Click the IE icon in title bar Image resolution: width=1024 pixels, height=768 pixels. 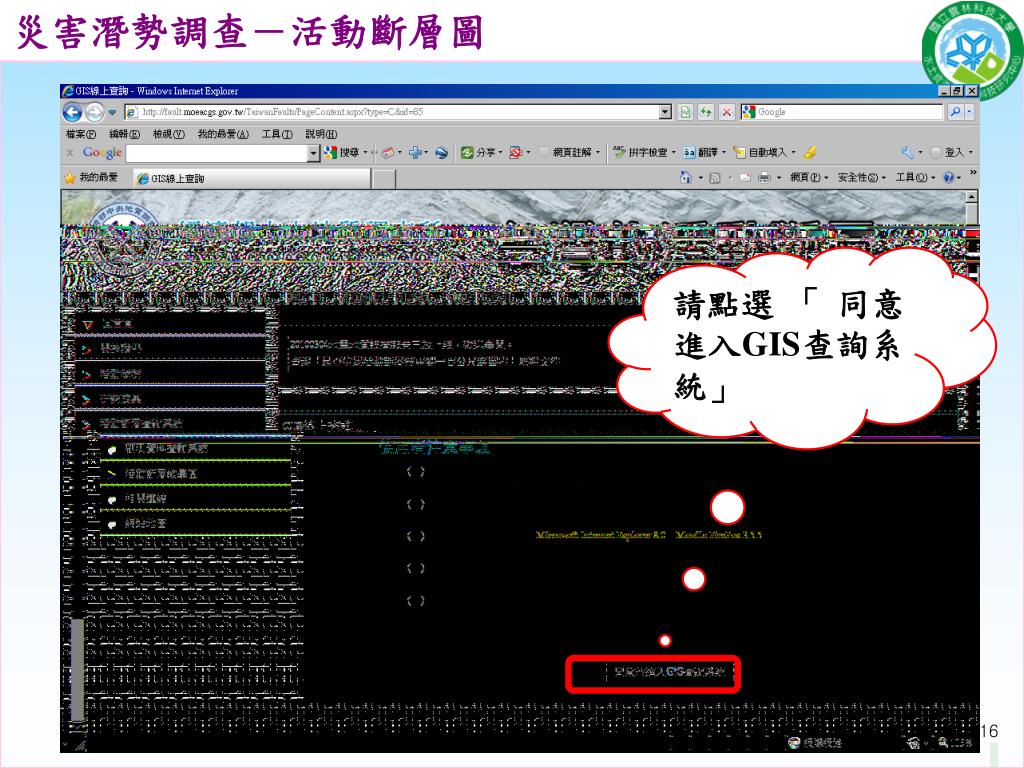pyautogui.click(x=67, y=91)
